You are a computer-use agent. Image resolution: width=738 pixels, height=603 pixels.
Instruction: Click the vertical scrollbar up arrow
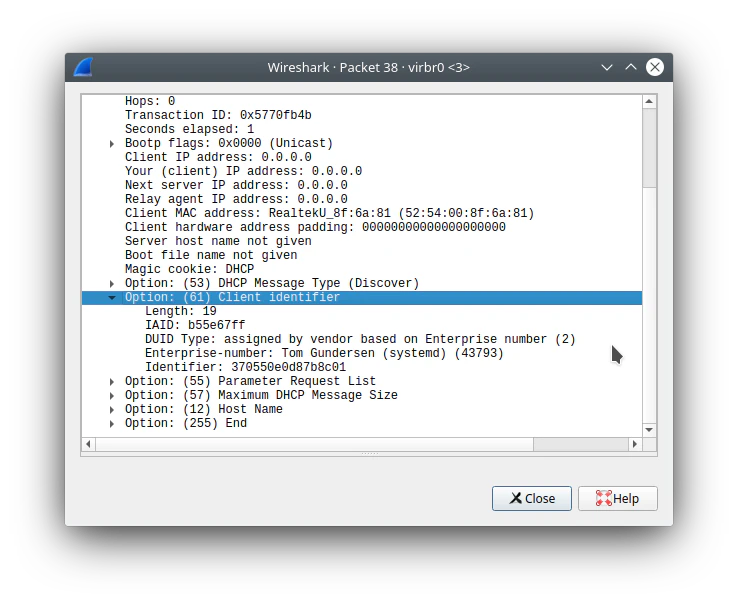tap(649, 101)
